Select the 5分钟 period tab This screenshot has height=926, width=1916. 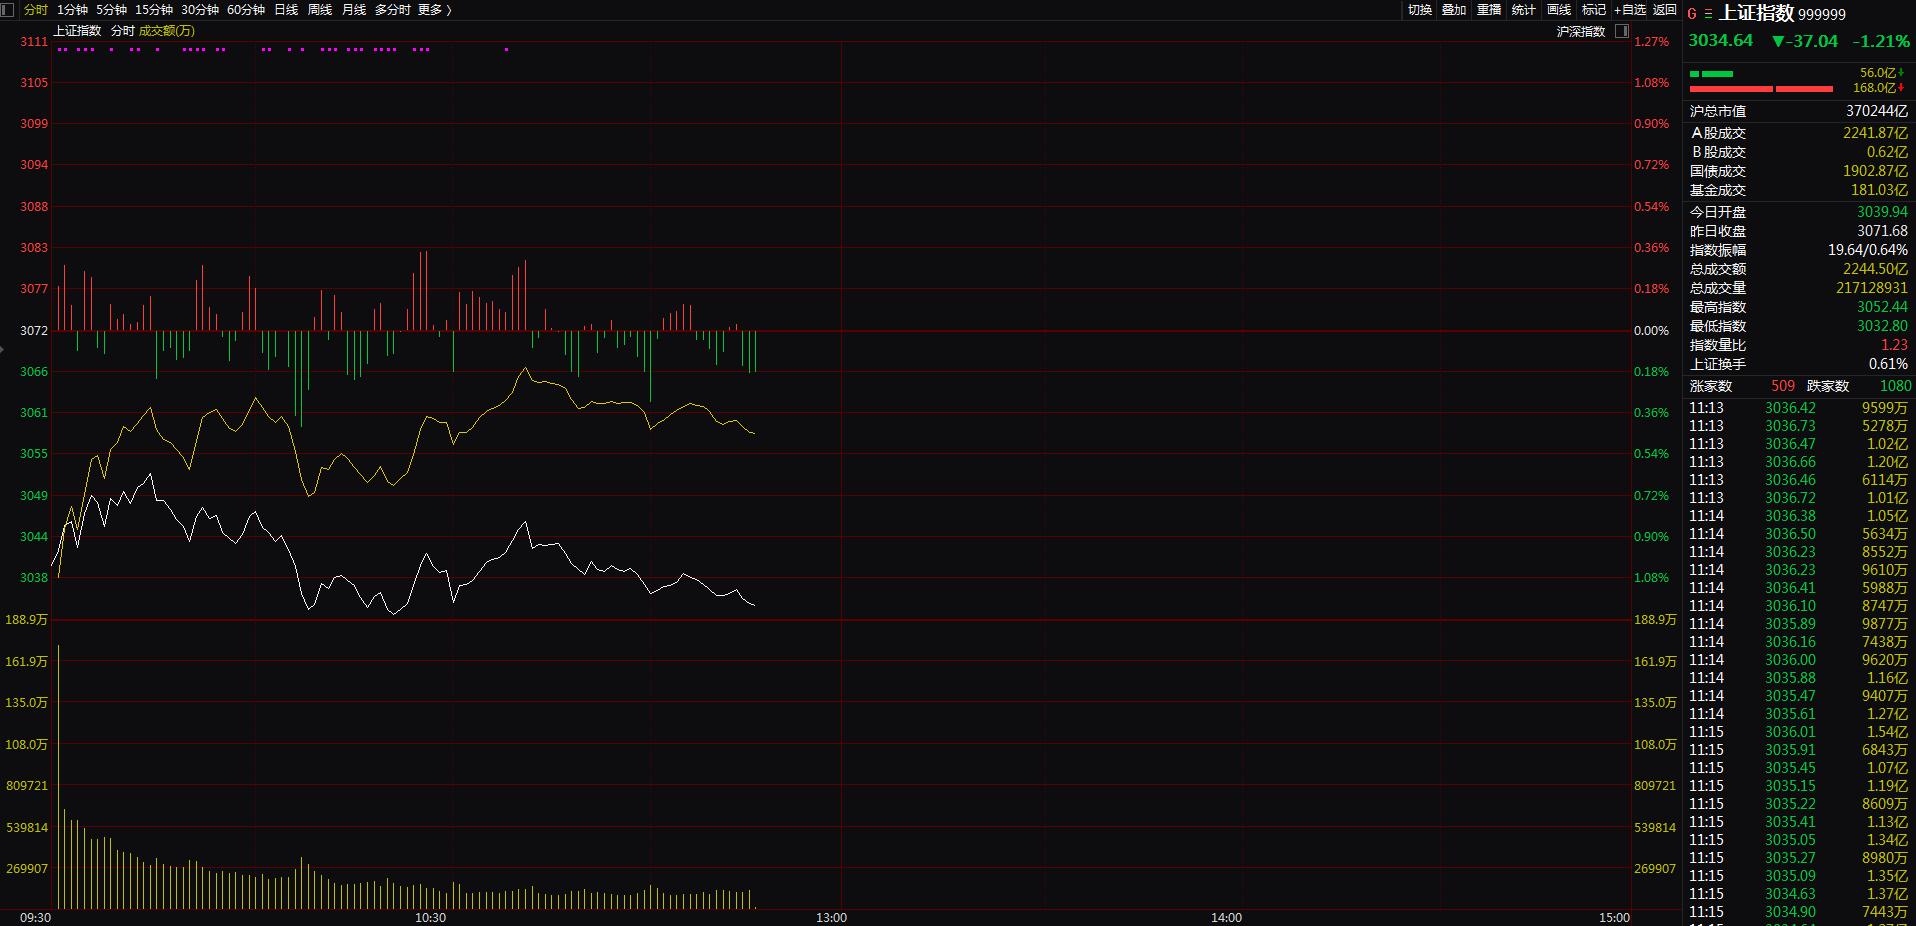pos(111,10)
